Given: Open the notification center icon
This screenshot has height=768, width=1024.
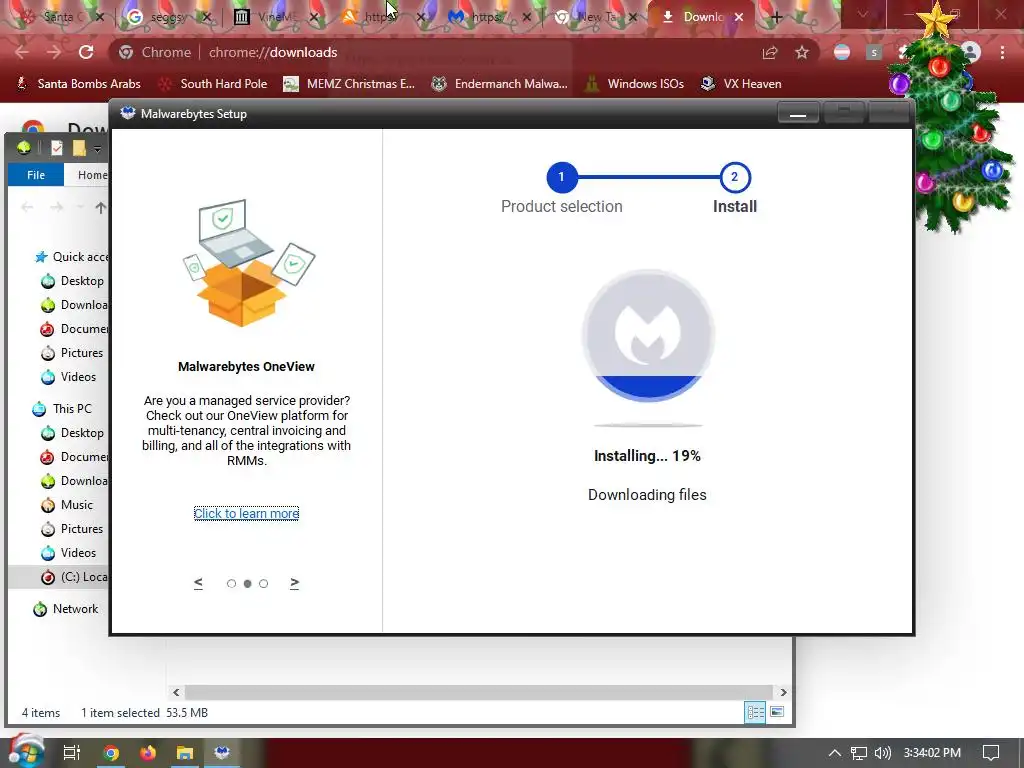Looking at the screenshot, I should (991, 753).
